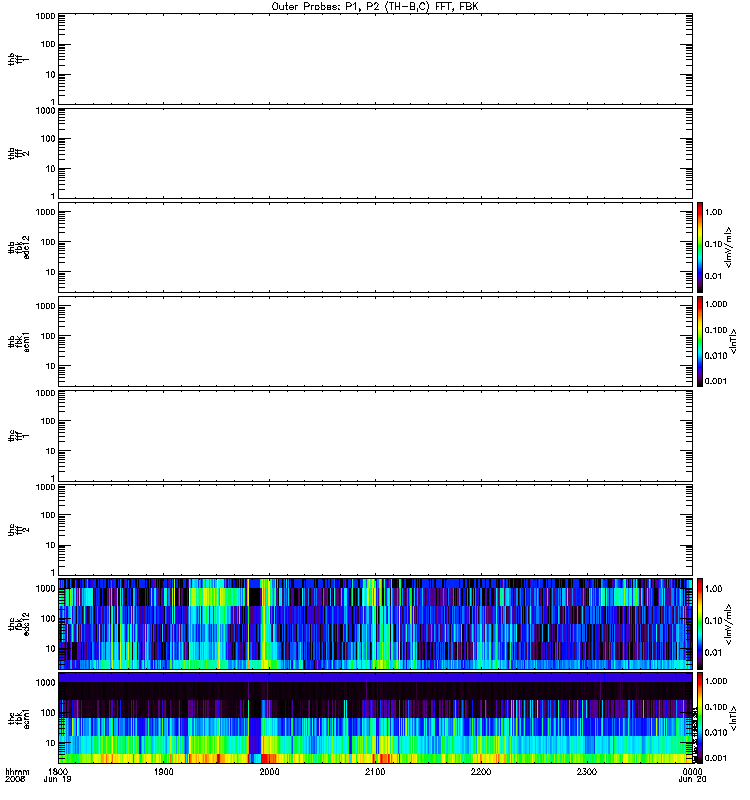Click the "thc fff 2" panel axis label

(18, 530)
